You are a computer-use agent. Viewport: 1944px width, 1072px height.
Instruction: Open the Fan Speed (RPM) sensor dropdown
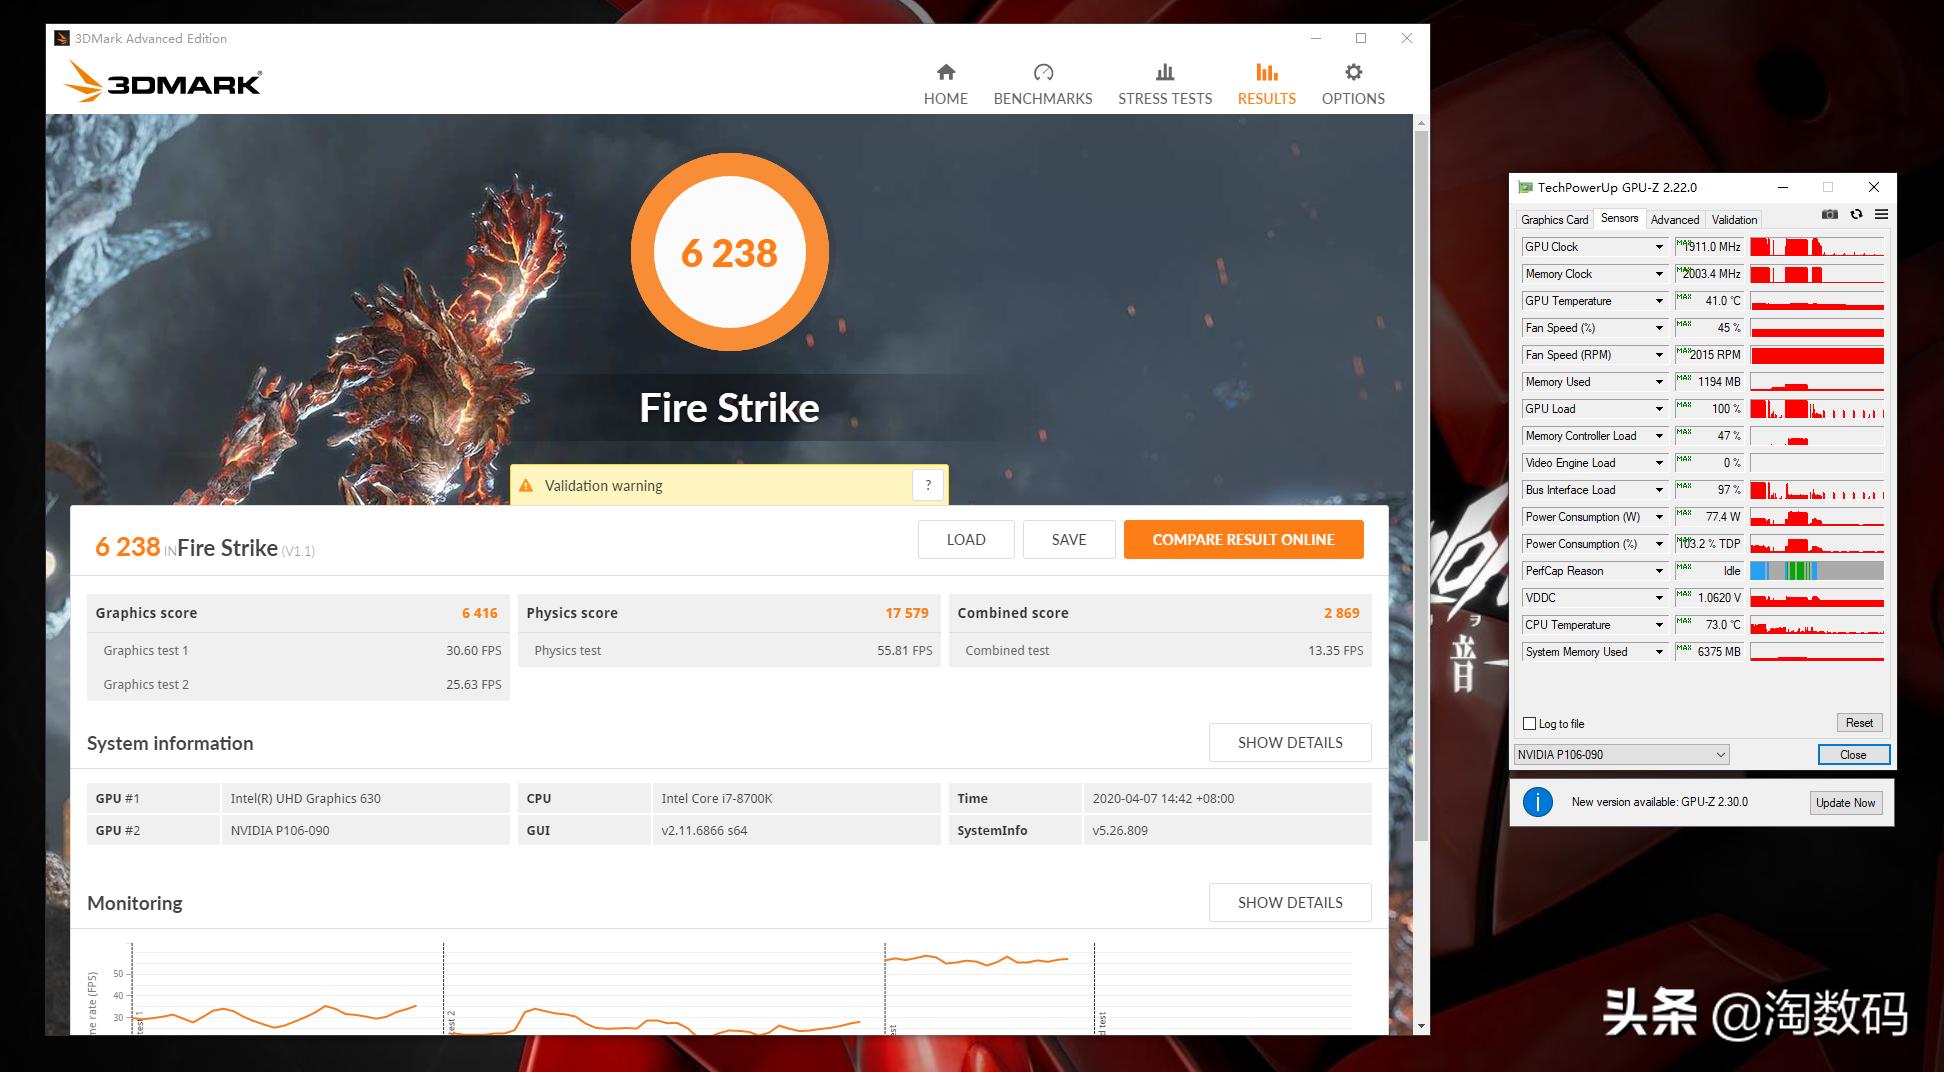coord(1659,355)
